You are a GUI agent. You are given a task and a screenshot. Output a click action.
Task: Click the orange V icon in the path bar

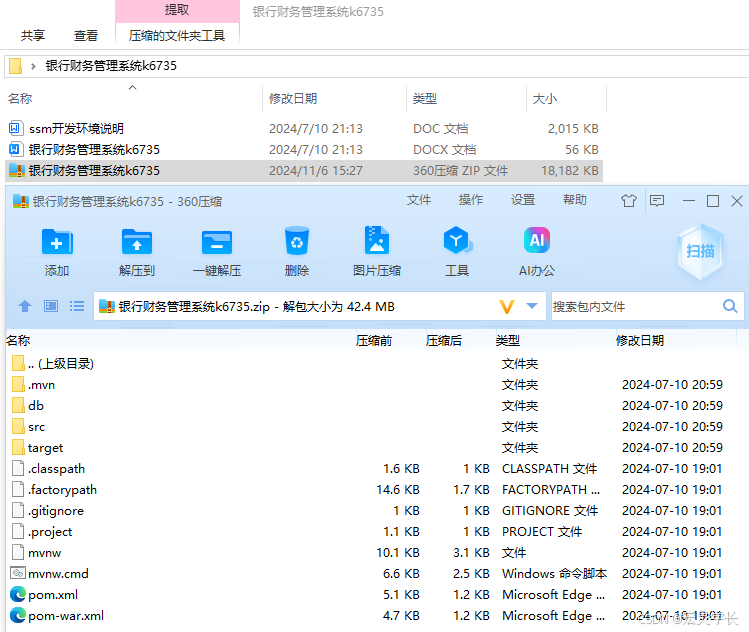pos(507,306)
